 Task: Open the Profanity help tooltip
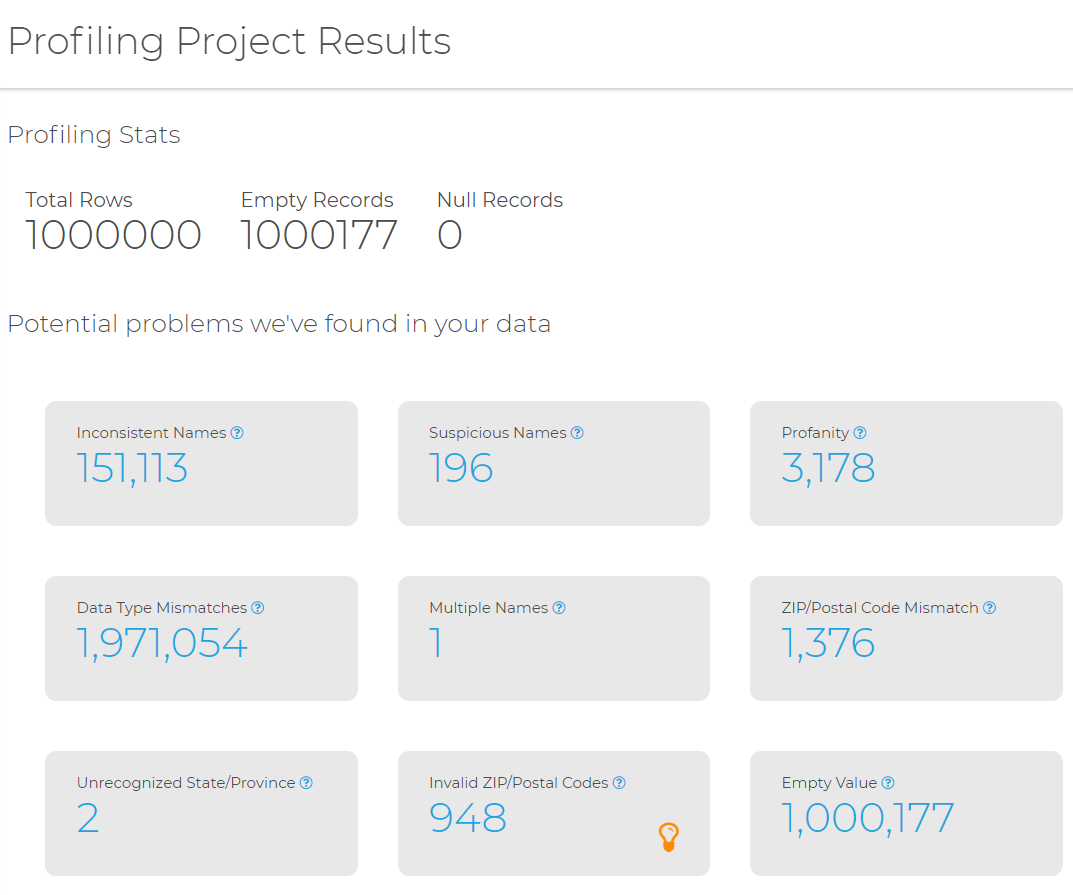point(860,432)
